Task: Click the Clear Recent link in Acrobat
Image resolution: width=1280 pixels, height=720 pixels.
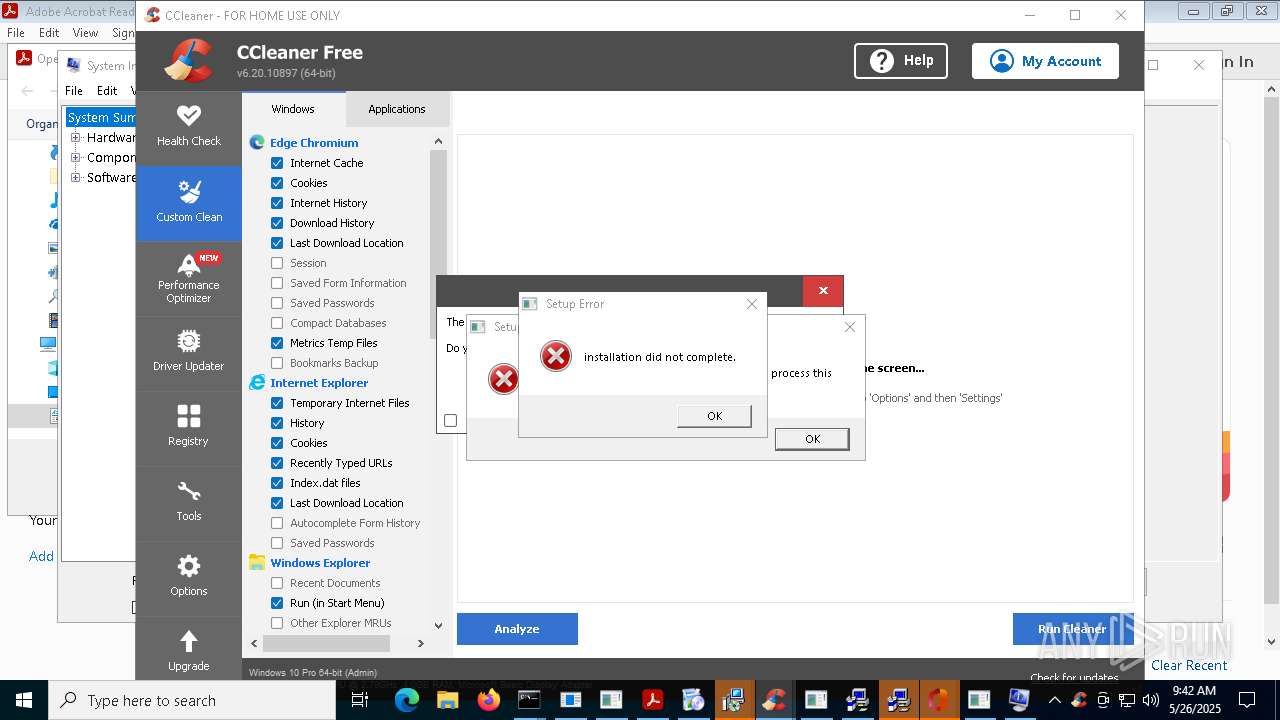Action: tap(1189, 665)
